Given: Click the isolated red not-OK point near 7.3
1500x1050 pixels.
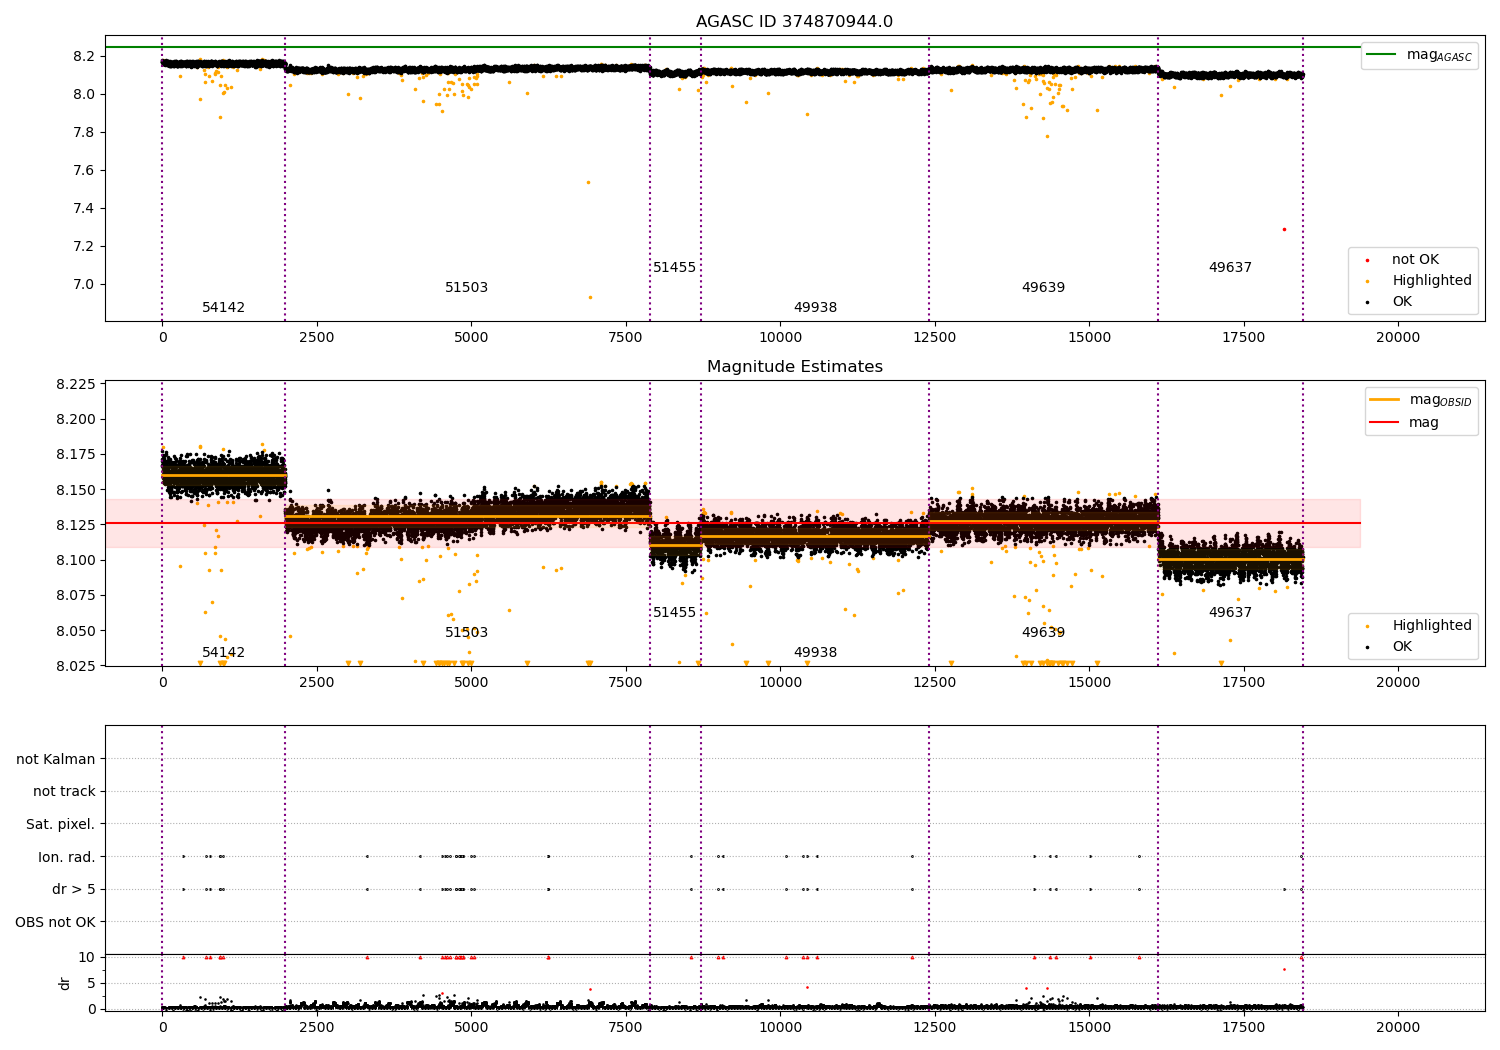Looking at the screenshot, I should (1284, 229).
